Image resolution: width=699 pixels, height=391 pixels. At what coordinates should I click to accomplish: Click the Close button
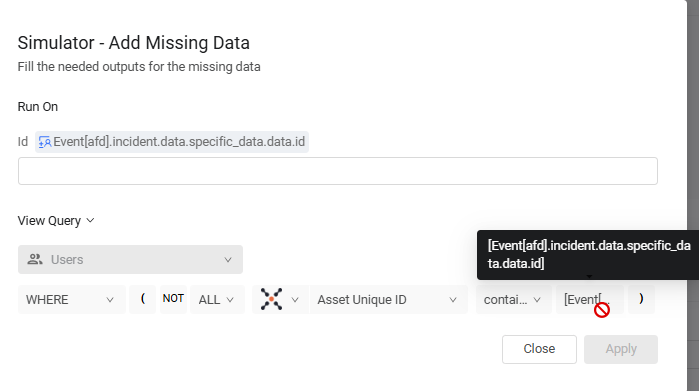(539, 349)
